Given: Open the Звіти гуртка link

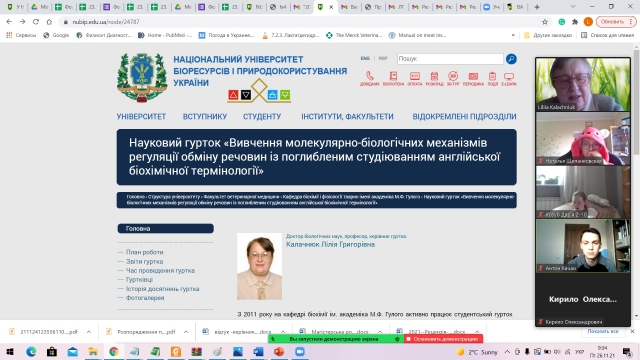Looking at the screenshot, I should [144, 262].
